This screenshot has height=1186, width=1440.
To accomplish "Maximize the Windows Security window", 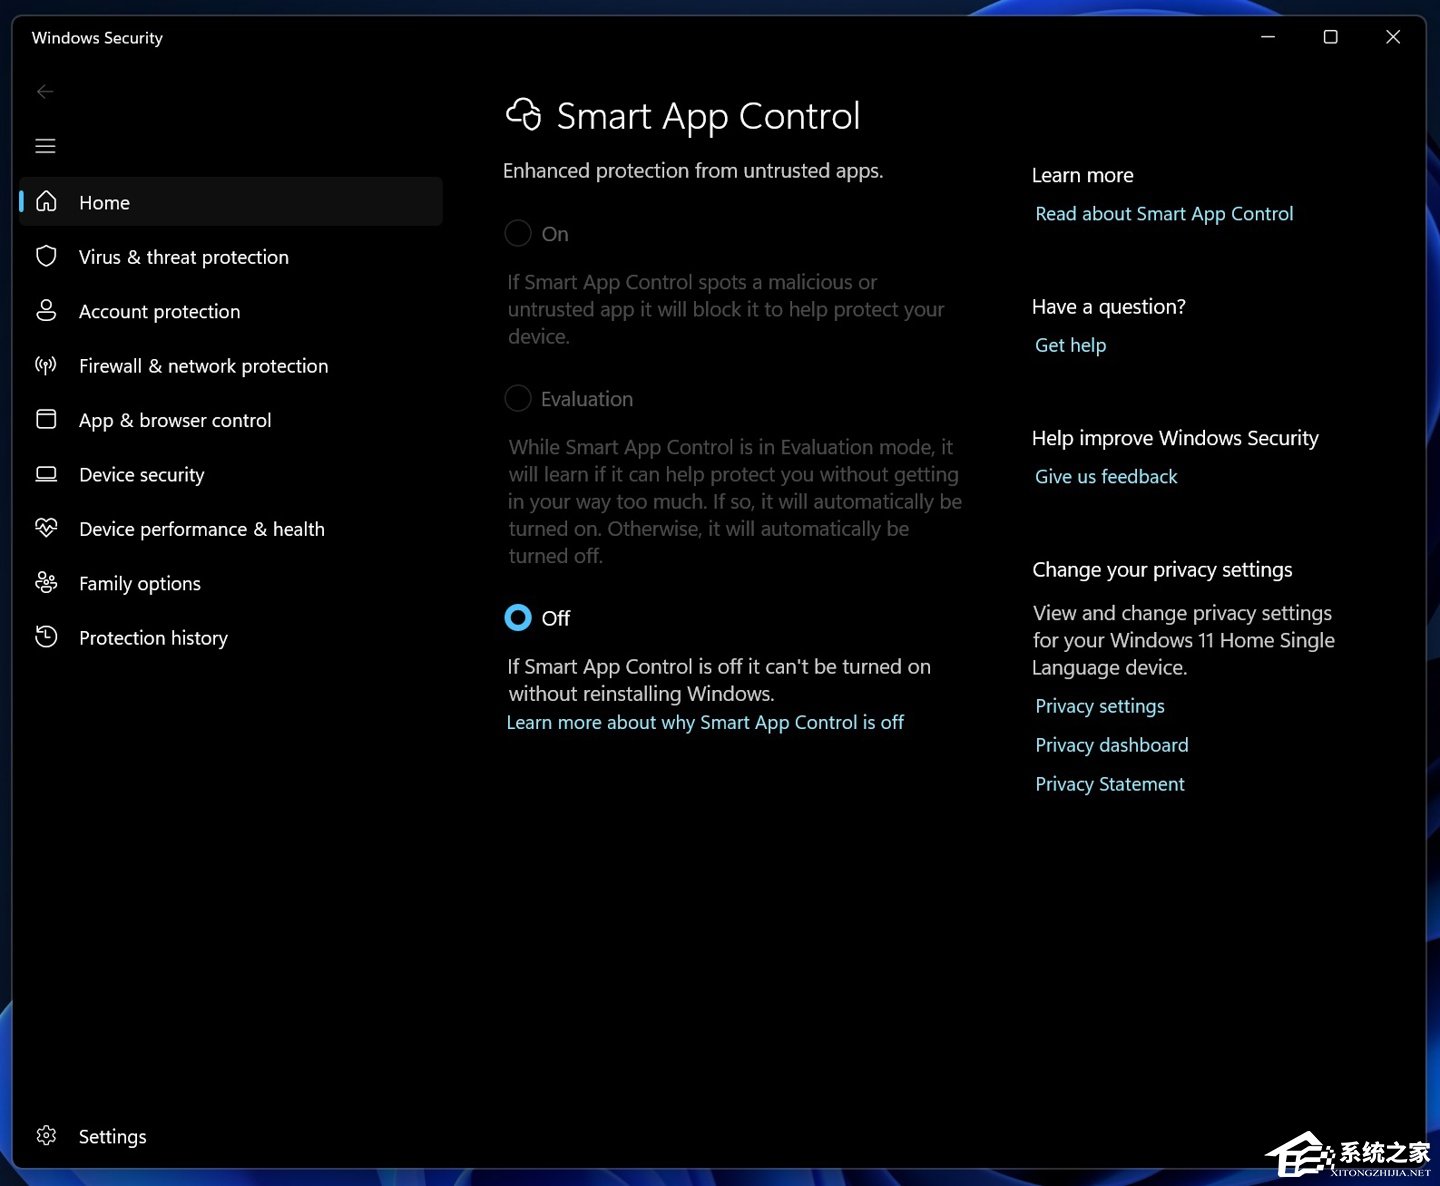I will coord(1330,37).
